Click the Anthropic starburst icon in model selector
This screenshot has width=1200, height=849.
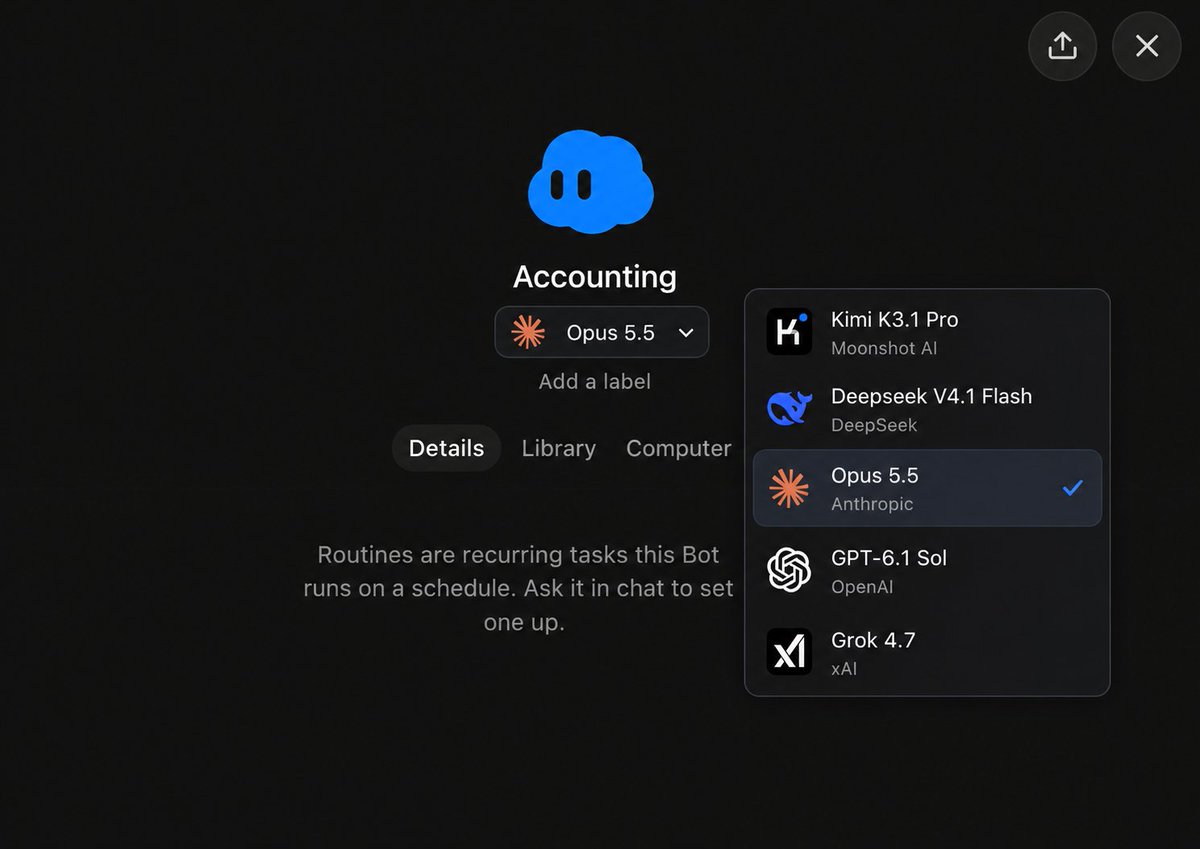point(528,333)
